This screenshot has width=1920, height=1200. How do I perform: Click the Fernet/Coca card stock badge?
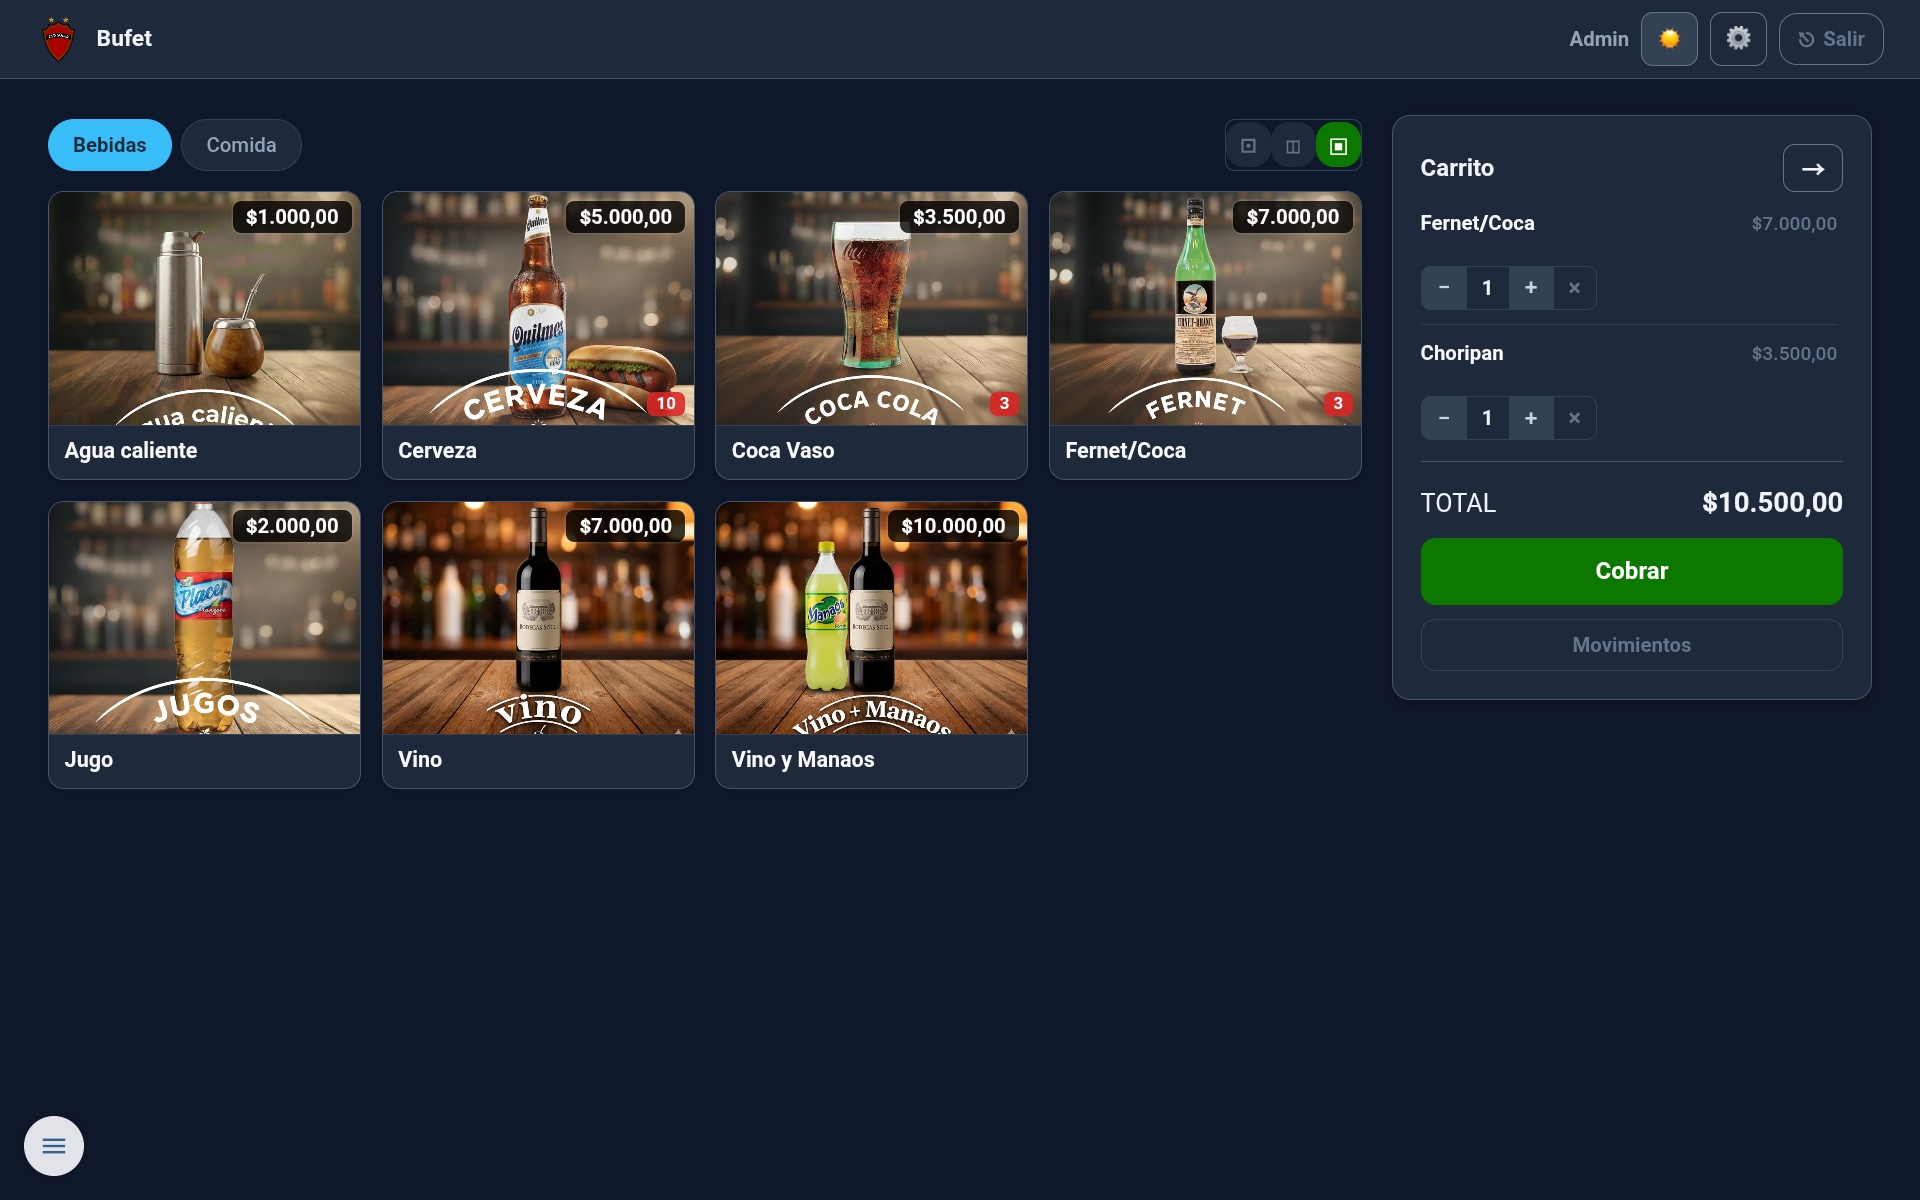tap(1338, 404)
